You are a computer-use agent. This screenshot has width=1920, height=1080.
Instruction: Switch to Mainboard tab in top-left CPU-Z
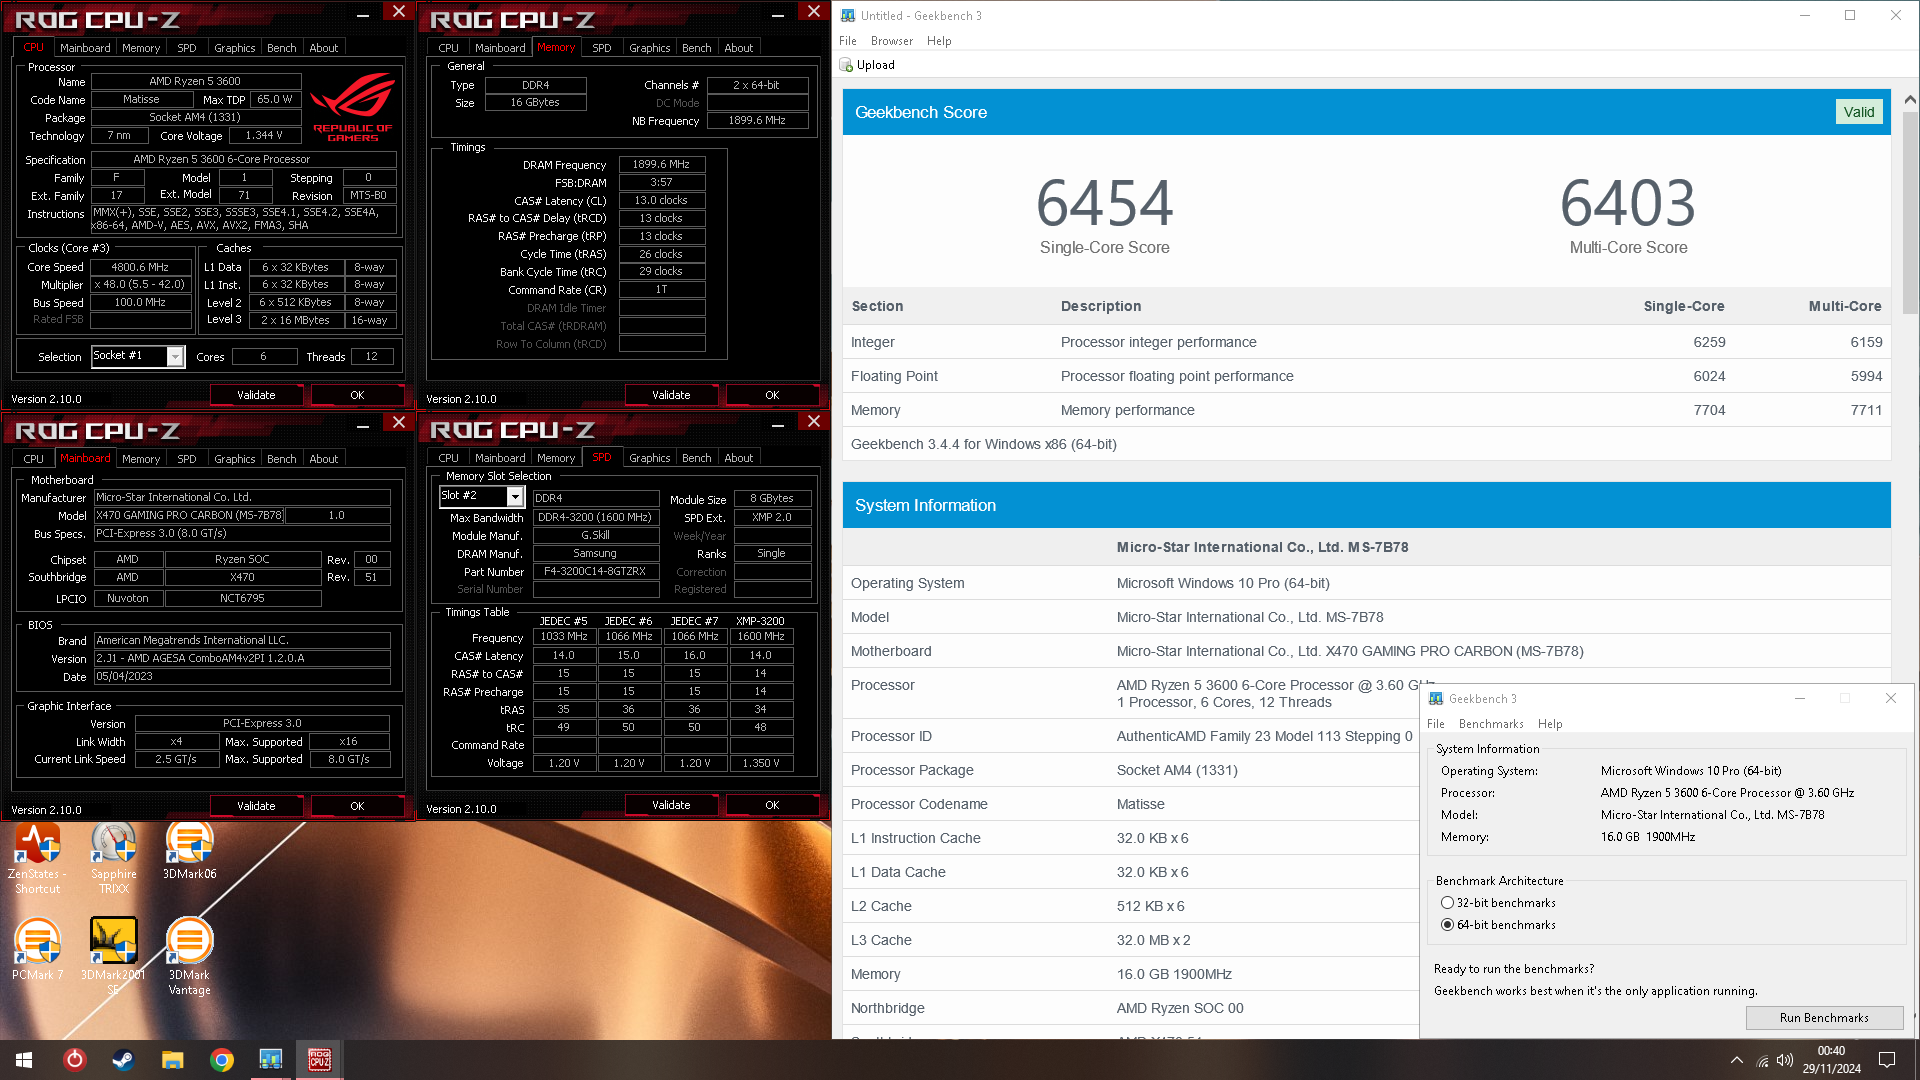pyautogui.click(x=85, y=48)
